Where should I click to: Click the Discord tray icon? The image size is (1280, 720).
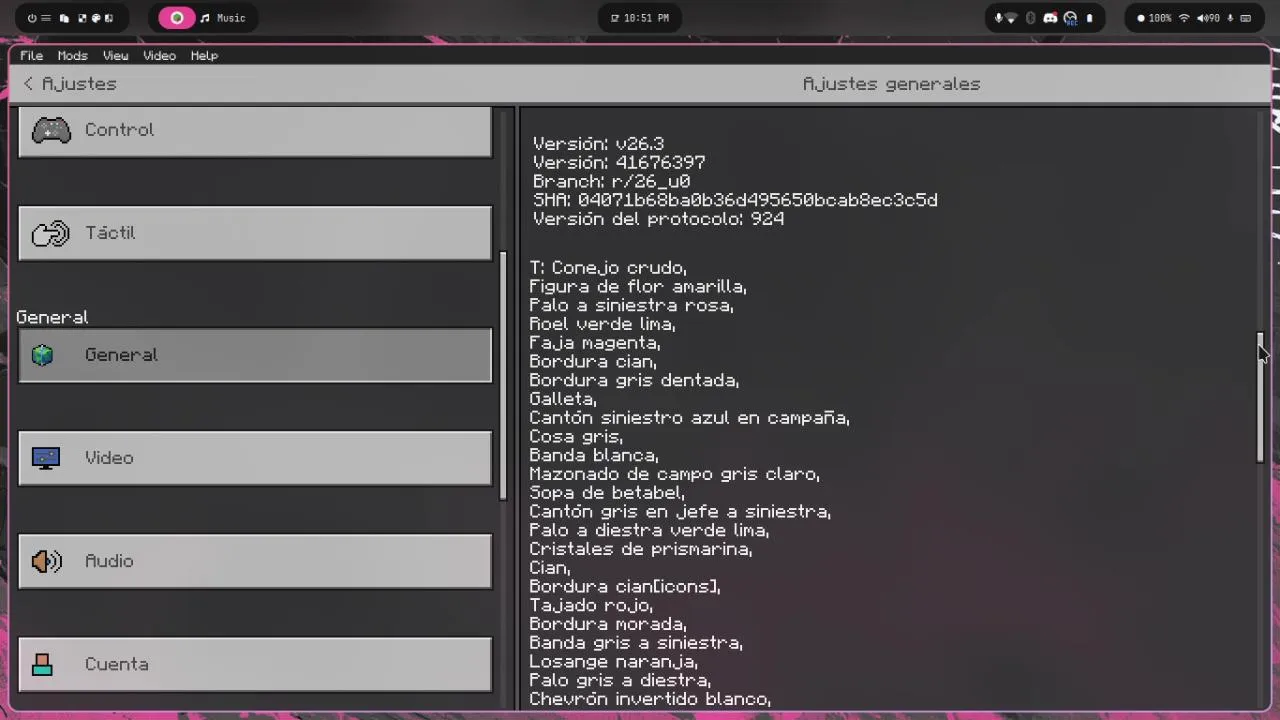tap(1050, 18)
